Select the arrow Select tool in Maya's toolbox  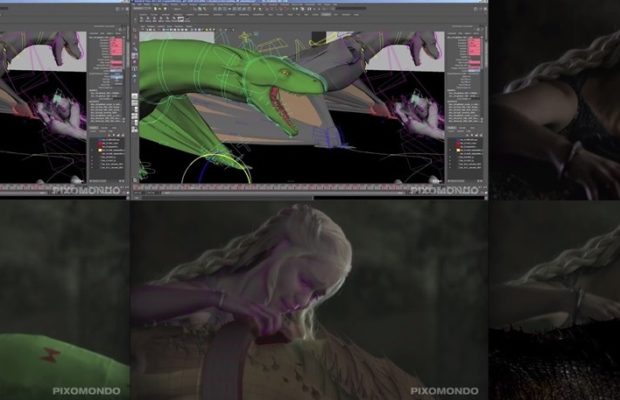pos(135,40)
